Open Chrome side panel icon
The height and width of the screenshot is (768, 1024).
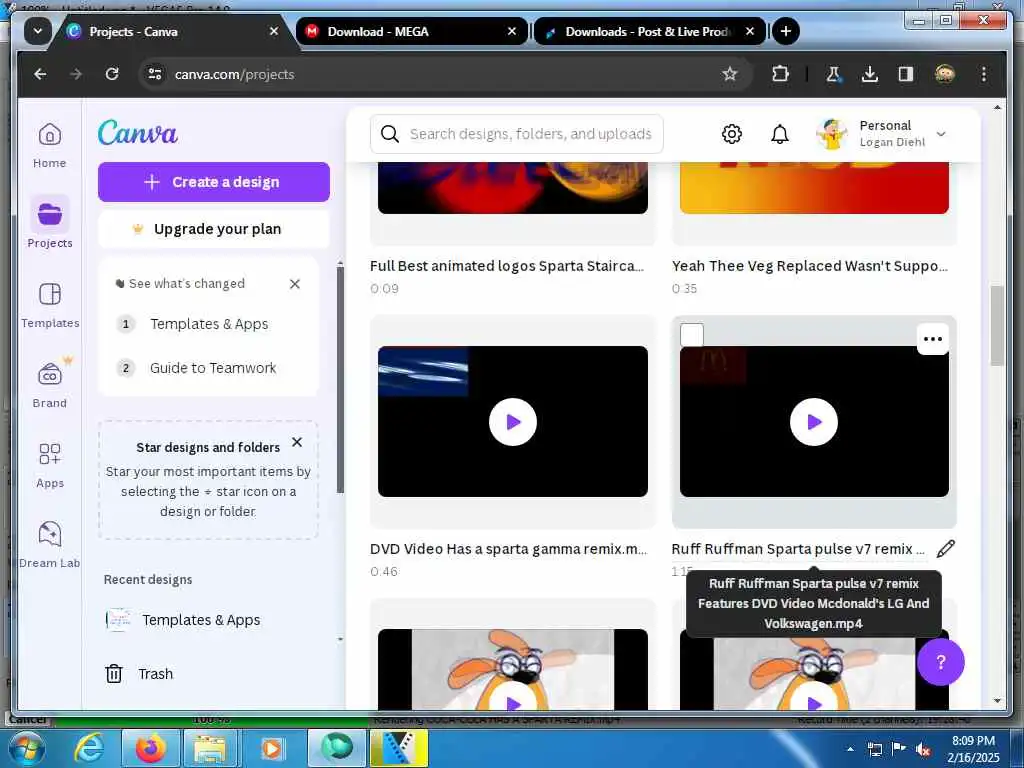coord(905,74)
